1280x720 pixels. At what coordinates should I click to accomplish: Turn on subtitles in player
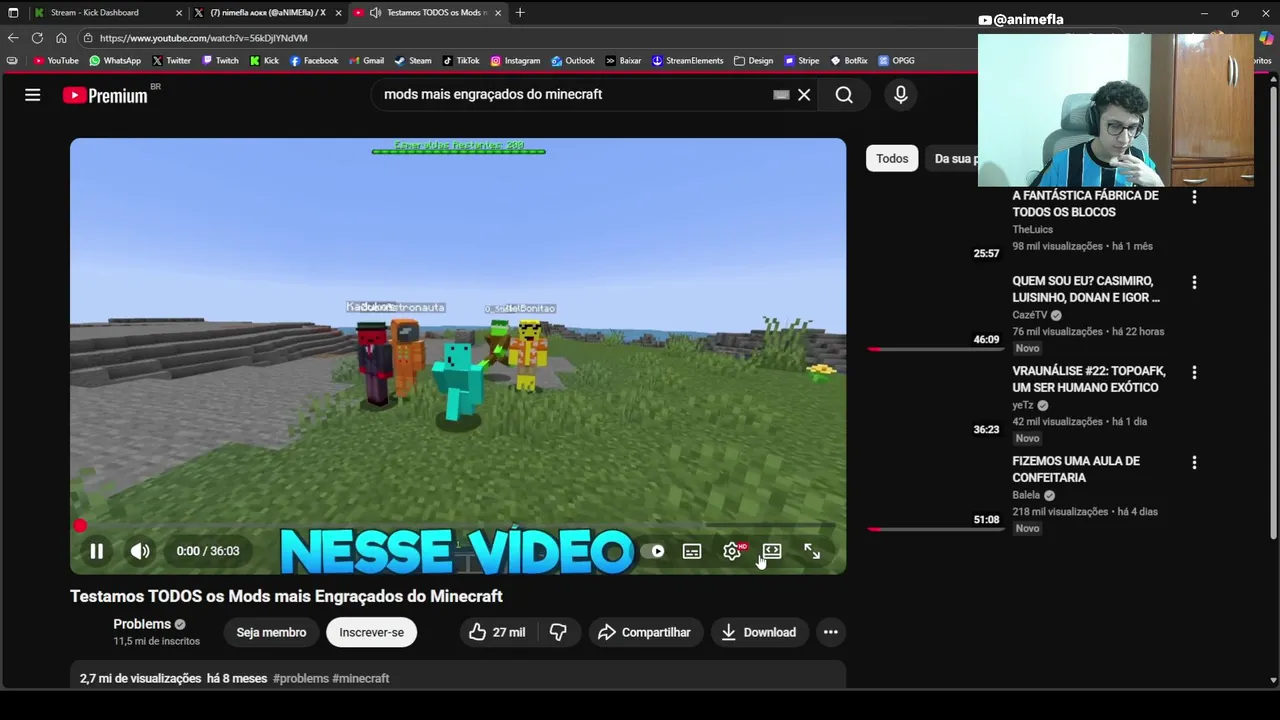[692, 551]
